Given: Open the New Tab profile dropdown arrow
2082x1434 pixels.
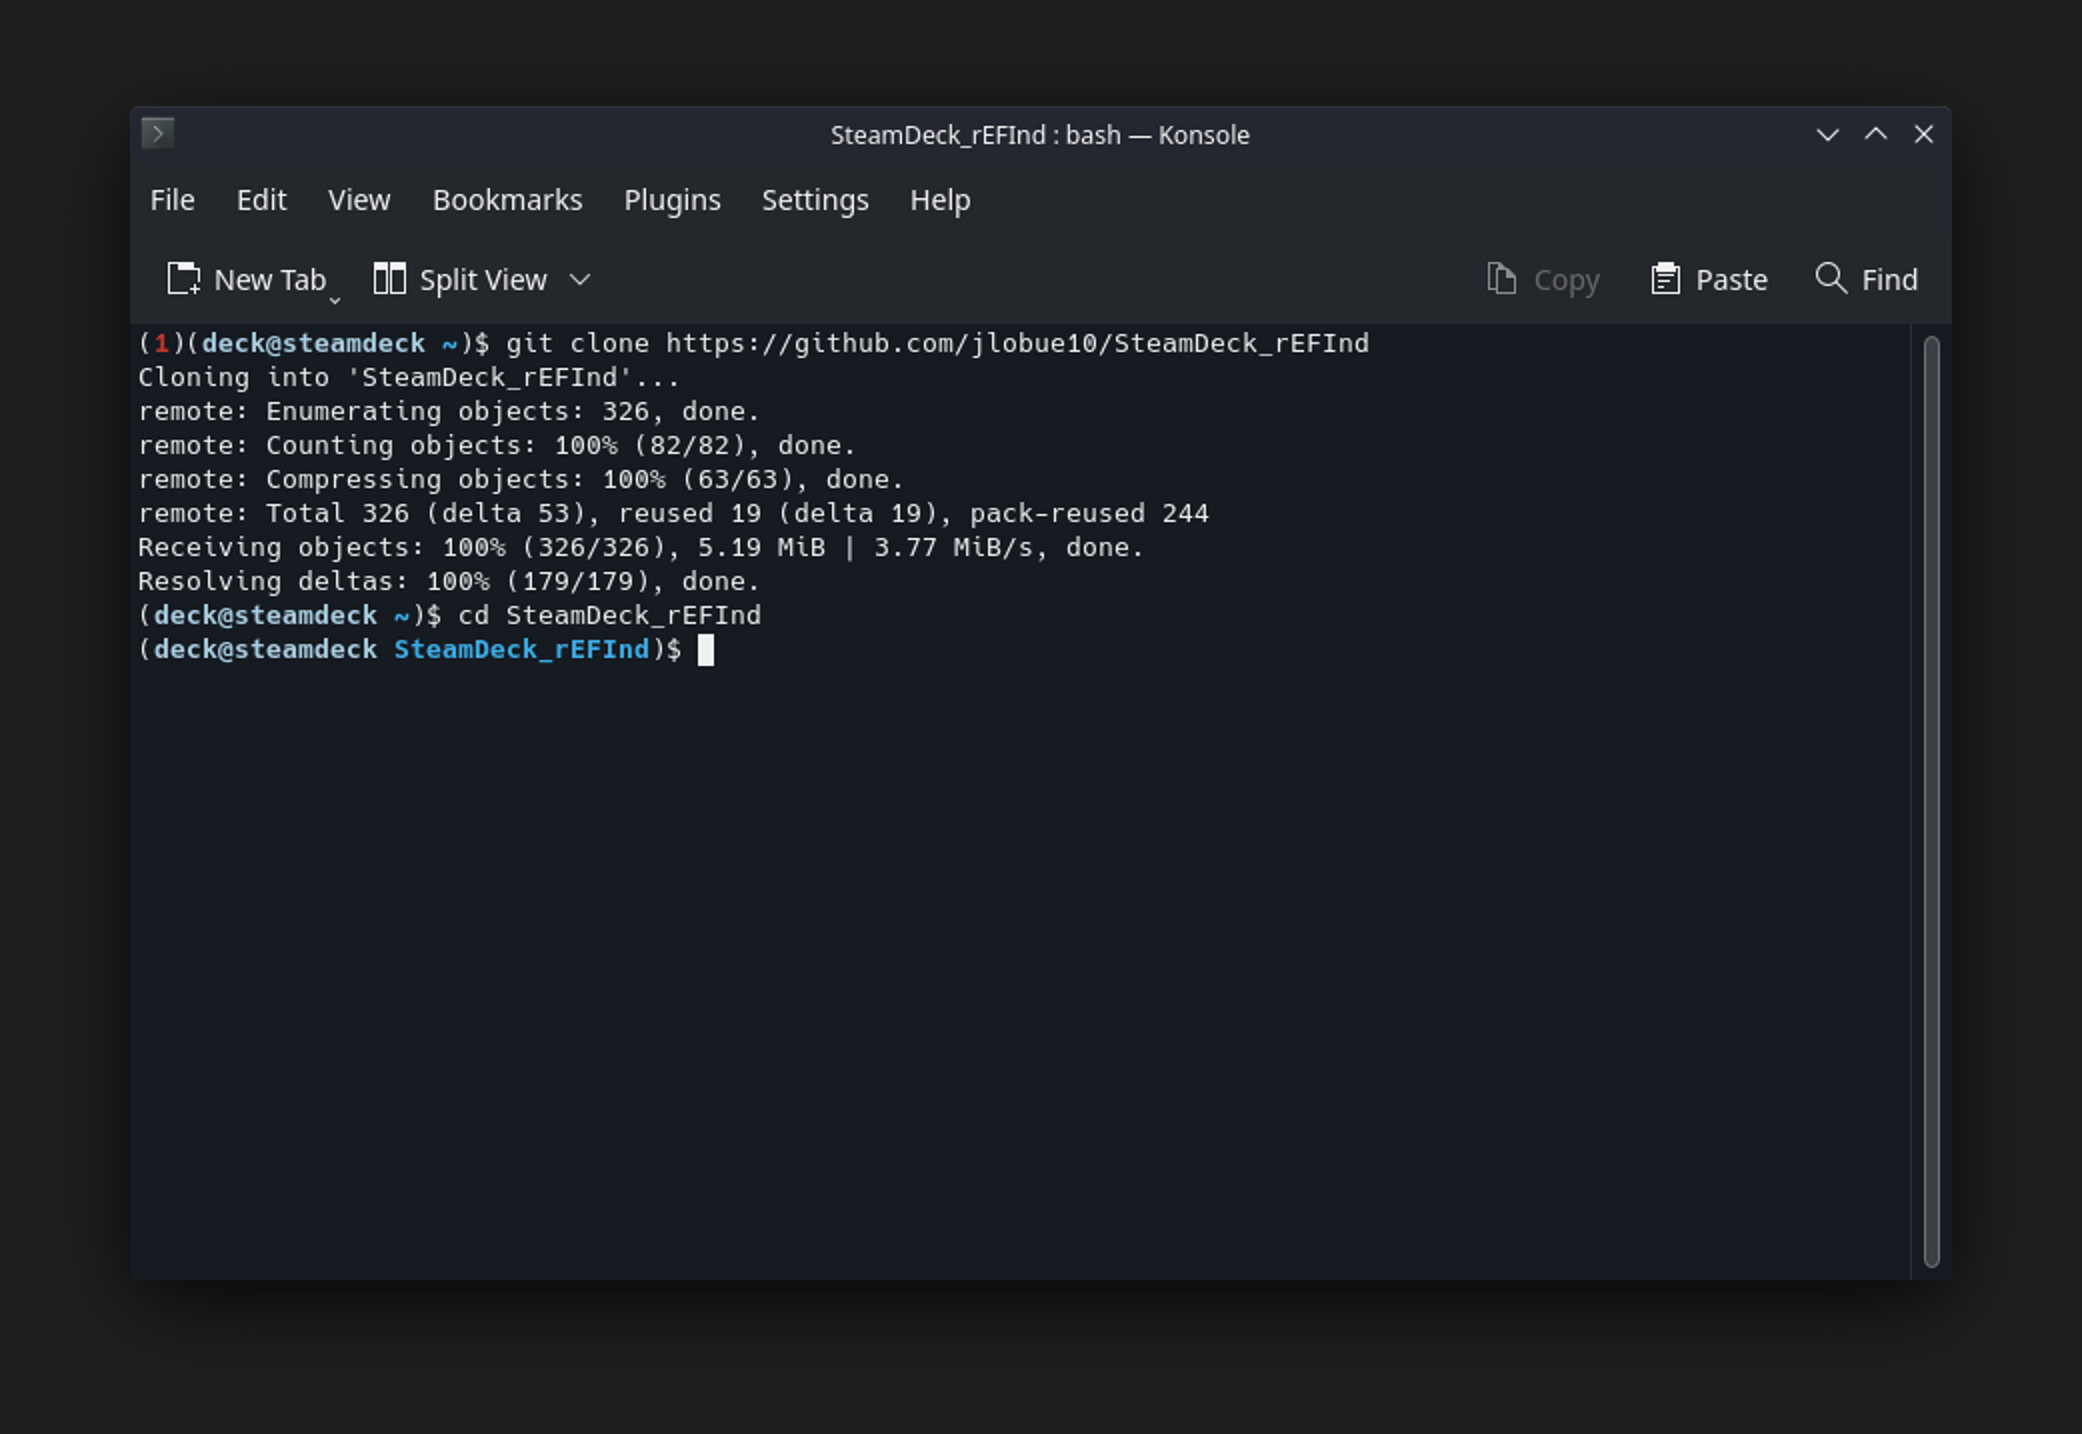Looking at the screenshot, I should coord(335,299).
